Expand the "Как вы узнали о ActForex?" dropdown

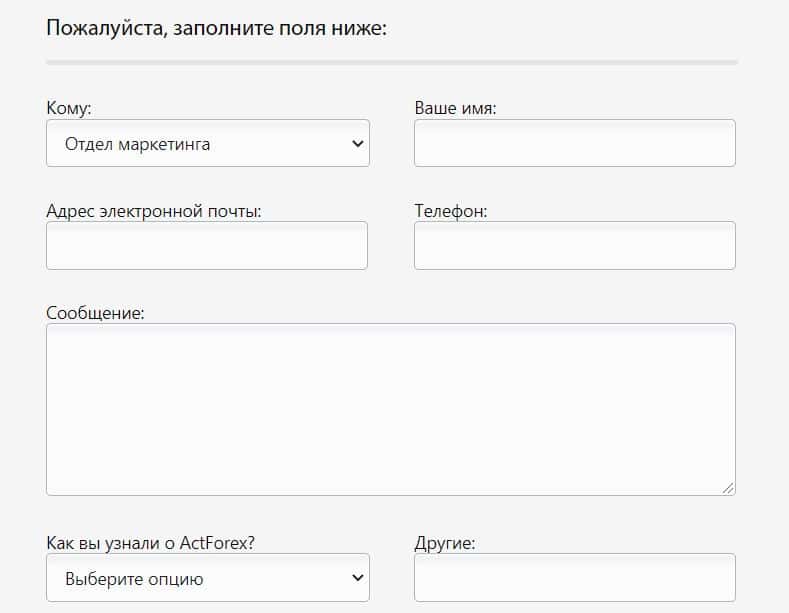tap(207, 578)
